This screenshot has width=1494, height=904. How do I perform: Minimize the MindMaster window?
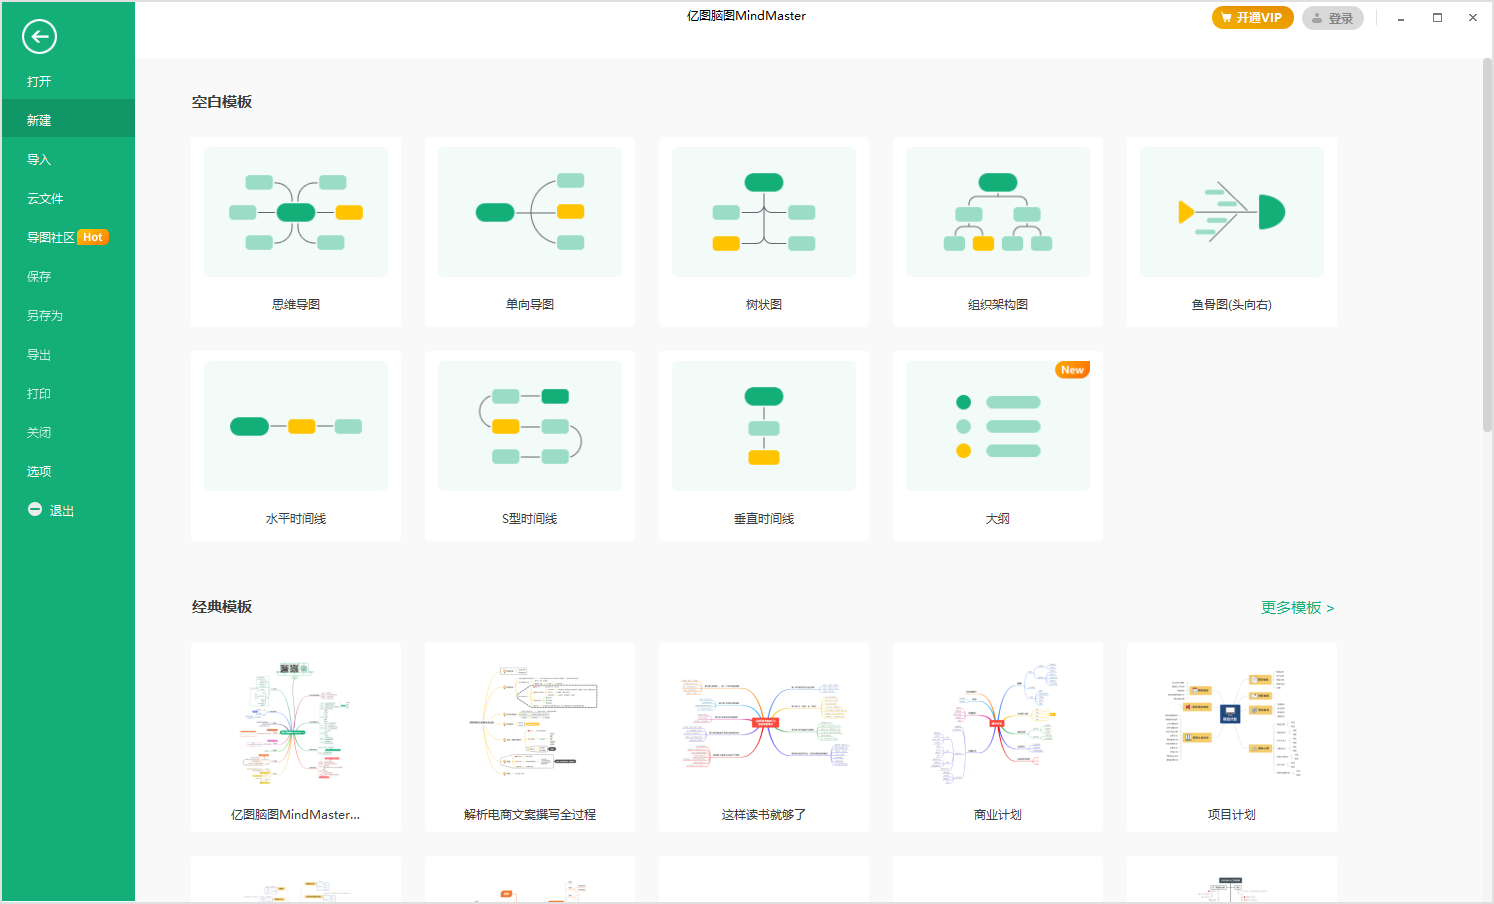[x=1401, y=18]
